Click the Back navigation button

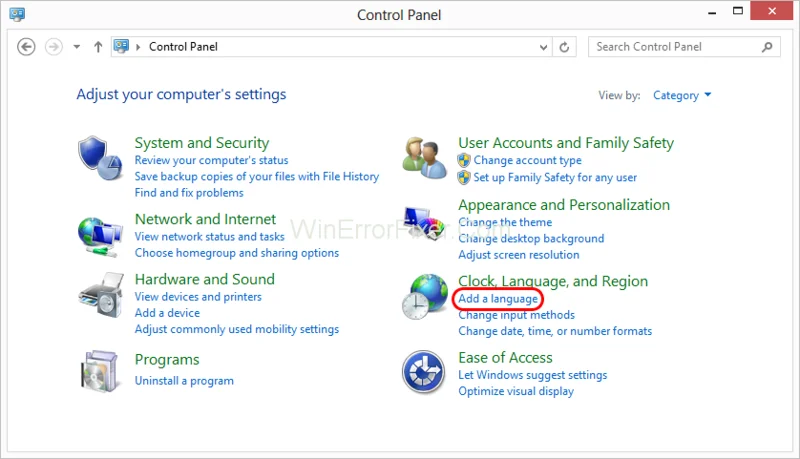tap(27, 47)
